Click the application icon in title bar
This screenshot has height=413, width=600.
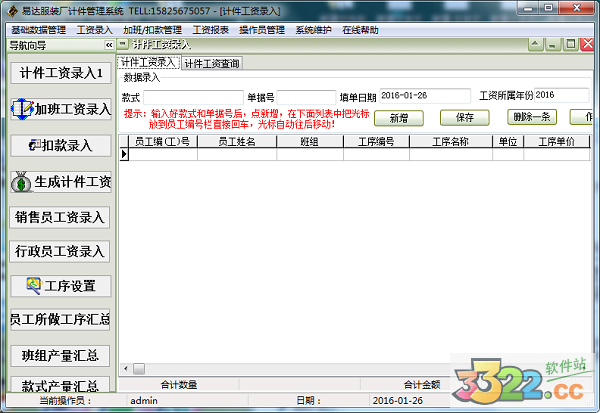point(13,11)
